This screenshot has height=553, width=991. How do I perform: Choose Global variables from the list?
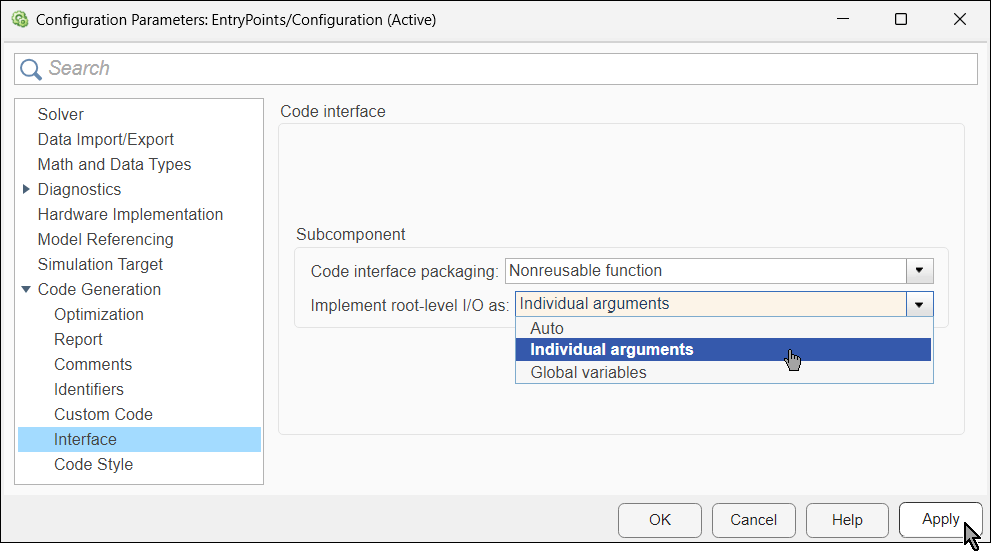click(x=724, y=372)
